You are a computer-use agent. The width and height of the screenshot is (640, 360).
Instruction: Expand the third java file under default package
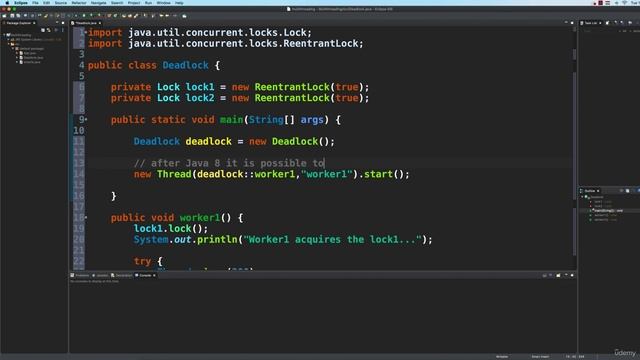[x=17, y=62]
